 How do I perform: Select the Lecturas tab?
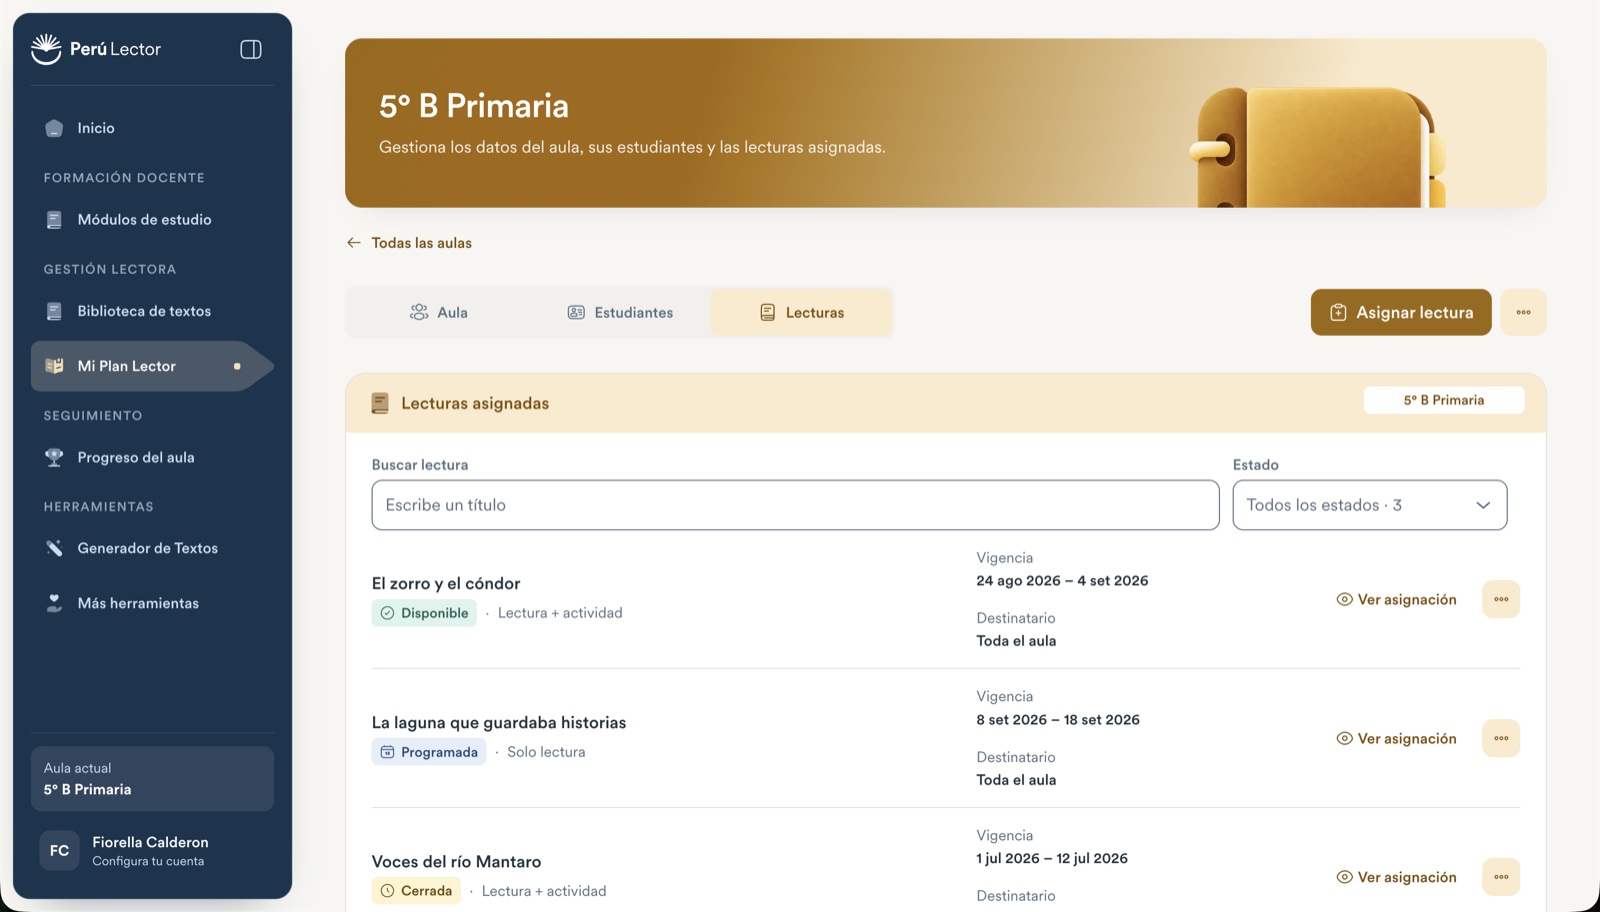point(801,312)
